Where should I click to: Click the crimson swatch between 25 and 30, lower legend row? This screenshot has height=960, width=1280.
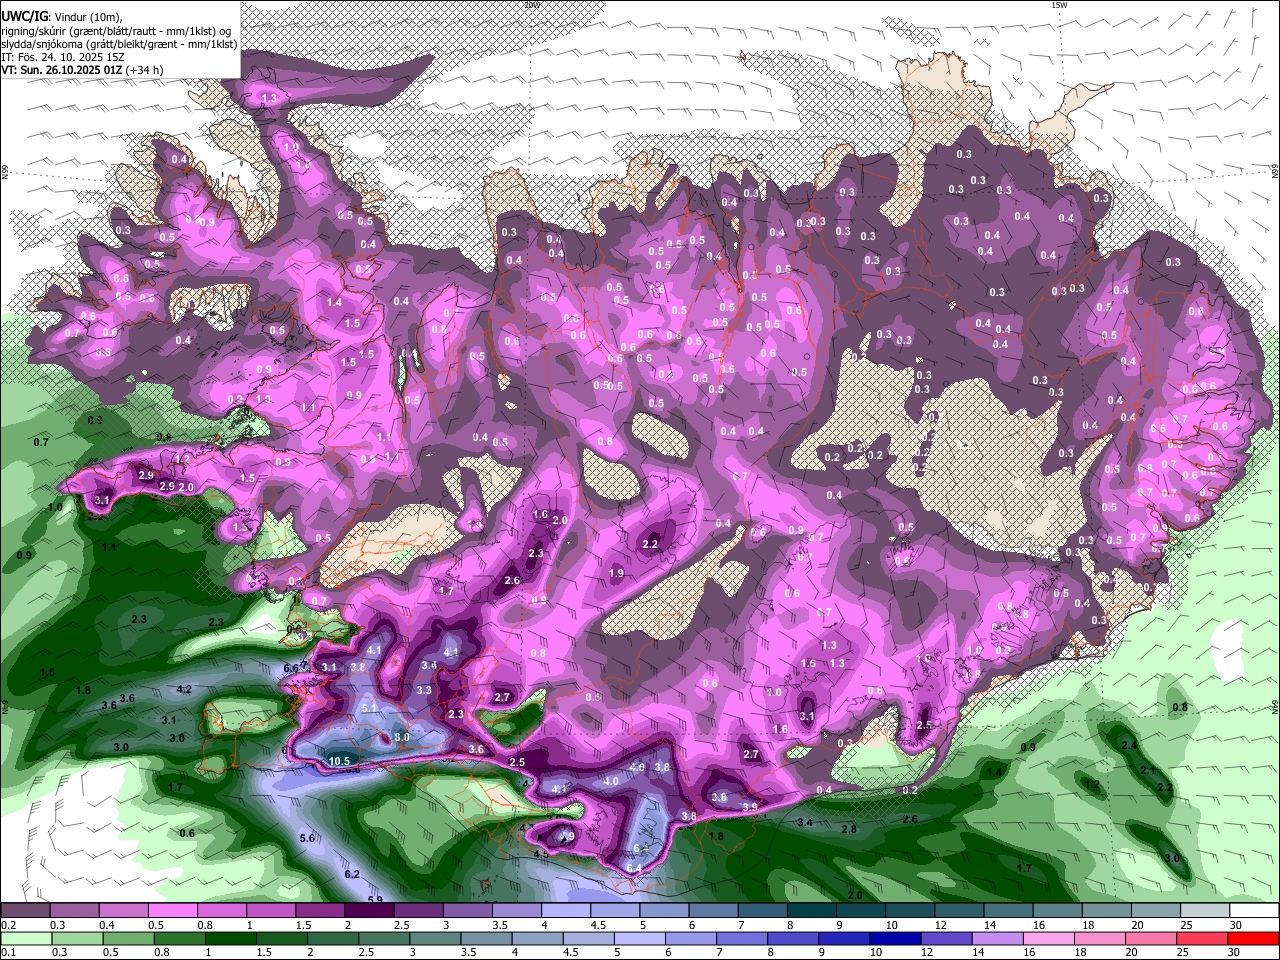pos(1205,939)
